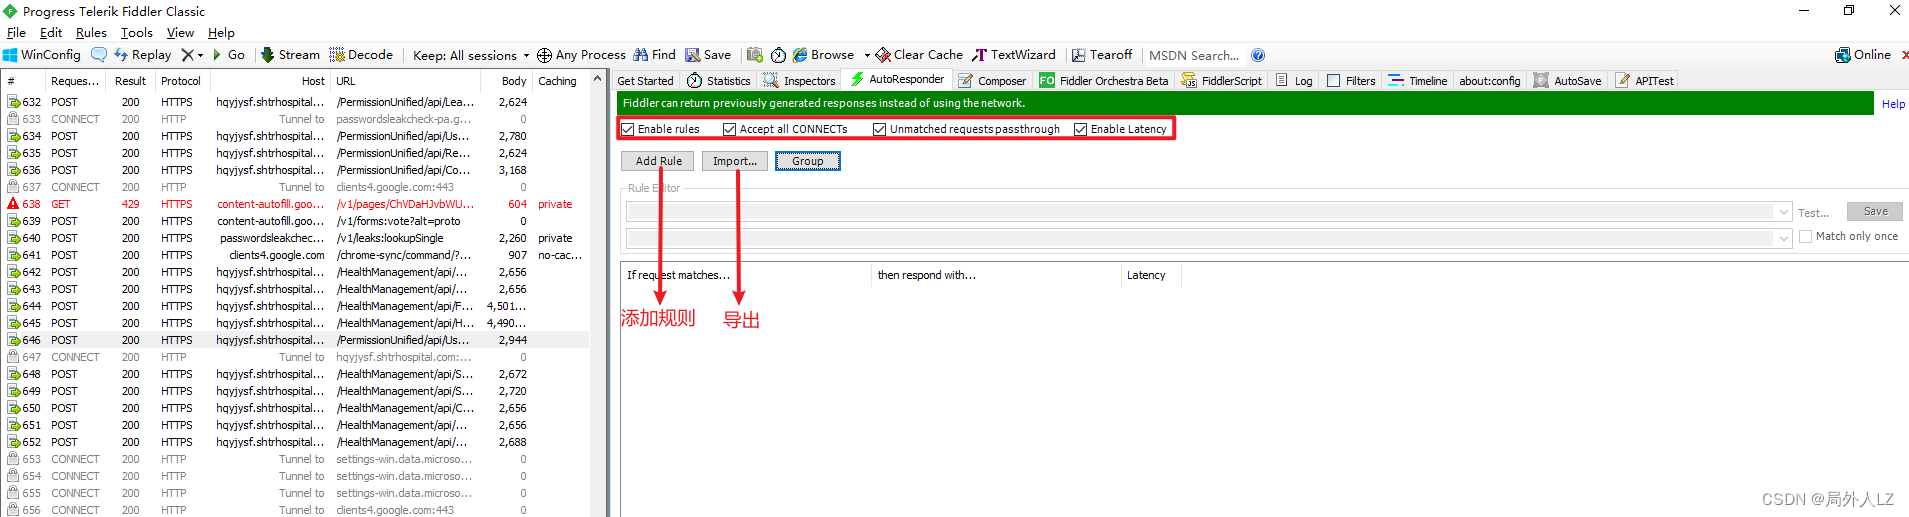Click the Group button
1909x517 pixels.
point(808,161)
